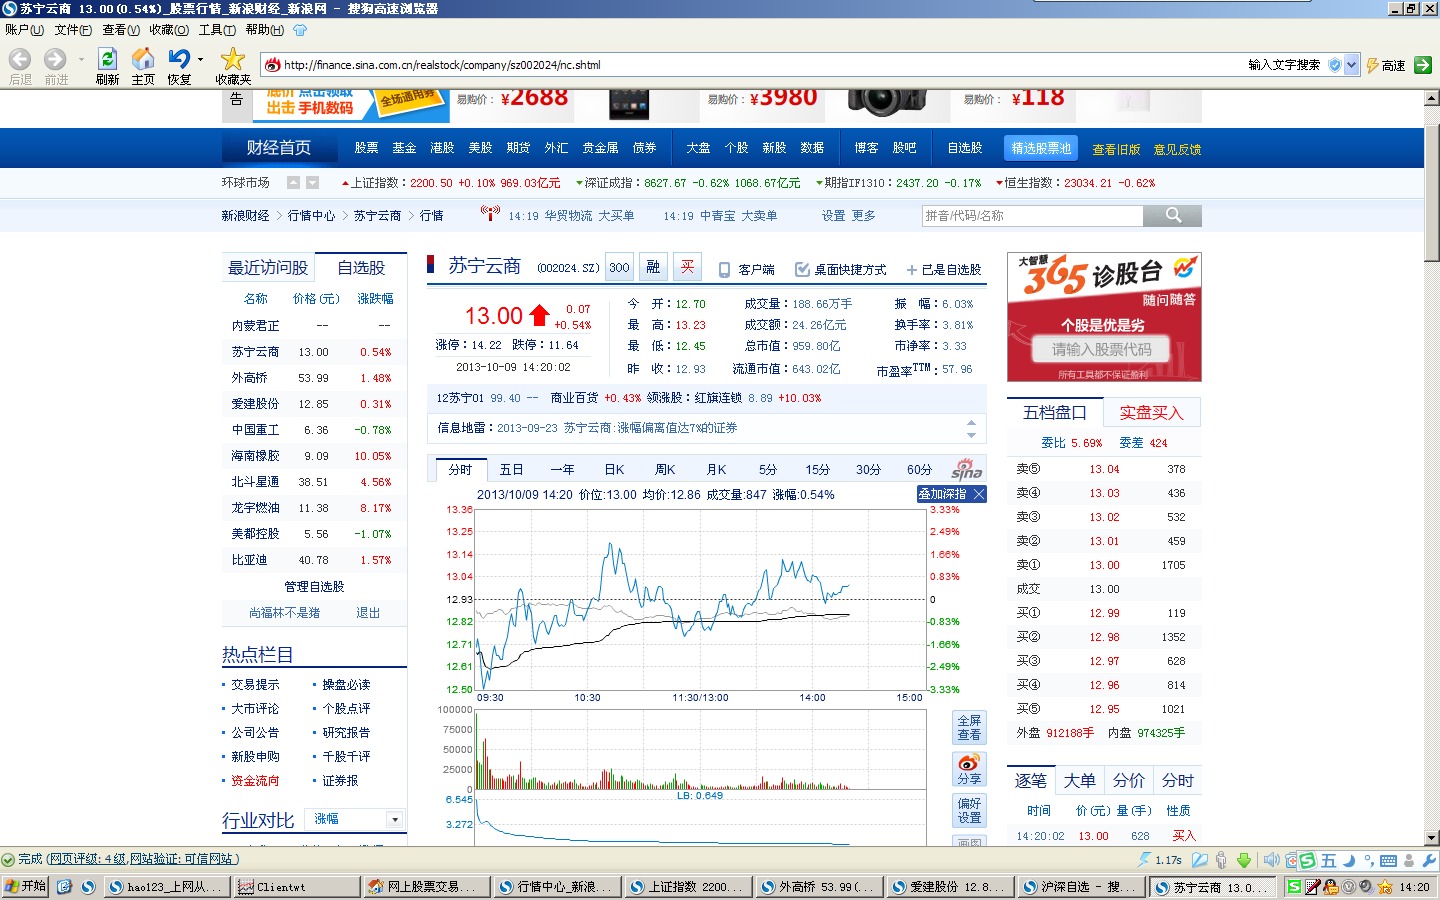1440x900 pixels.
Task: Close the 叠加深指 overlay with its X
Action: (979, 494)
